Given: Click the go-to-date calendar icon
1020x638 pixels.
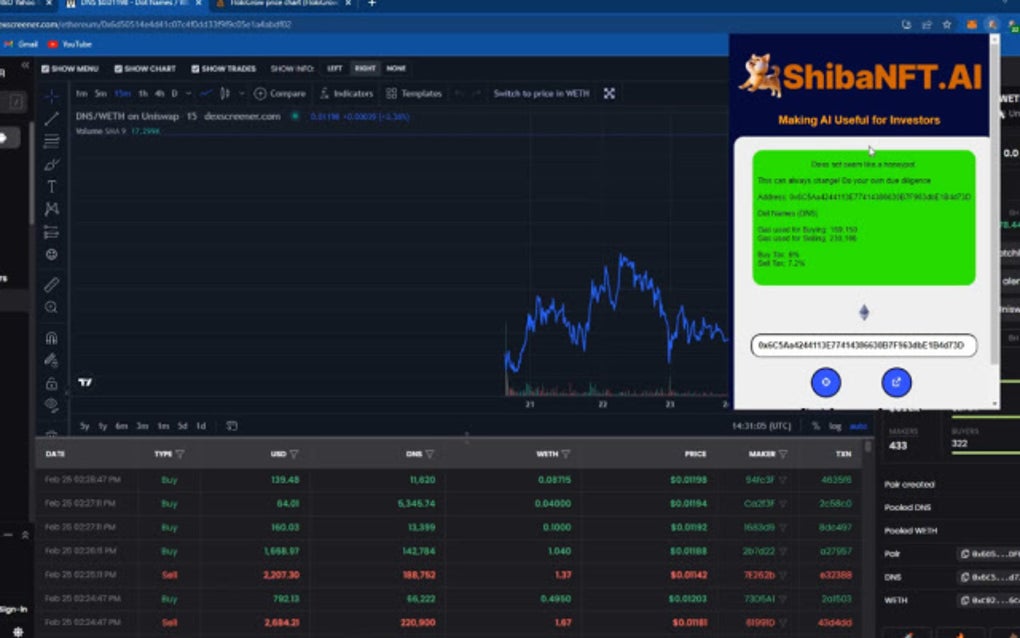Looking at the screenshot, I should coord(232,426).
